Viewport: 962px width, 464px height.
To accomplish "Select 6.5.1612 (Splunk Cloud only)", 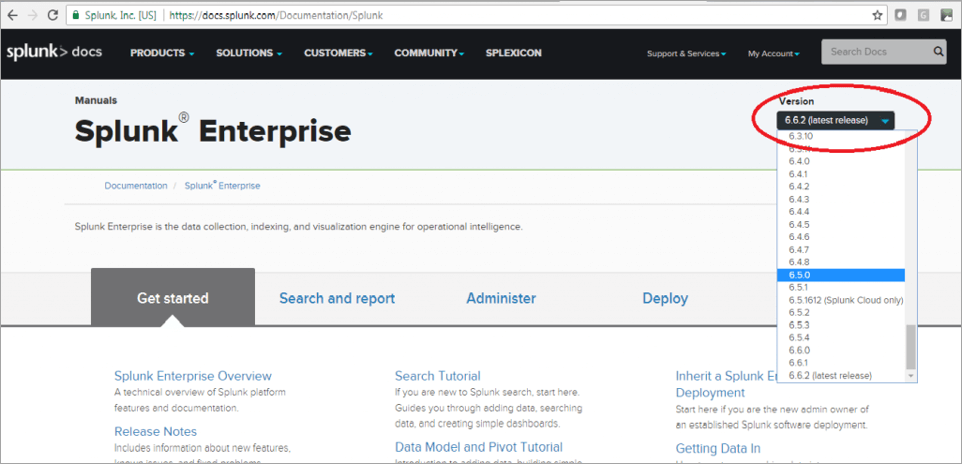I will coord(841,300).
